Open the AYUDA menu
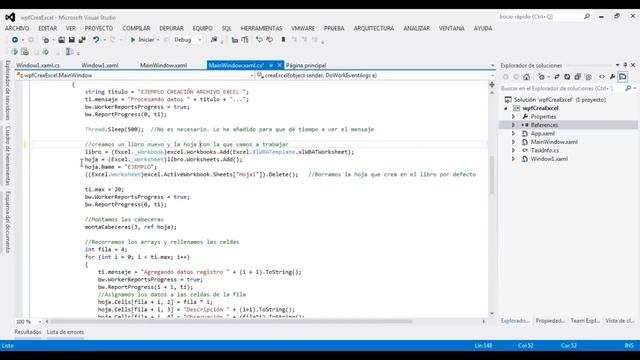The width and height of the screenshot is (640, 360). [483, 28]
